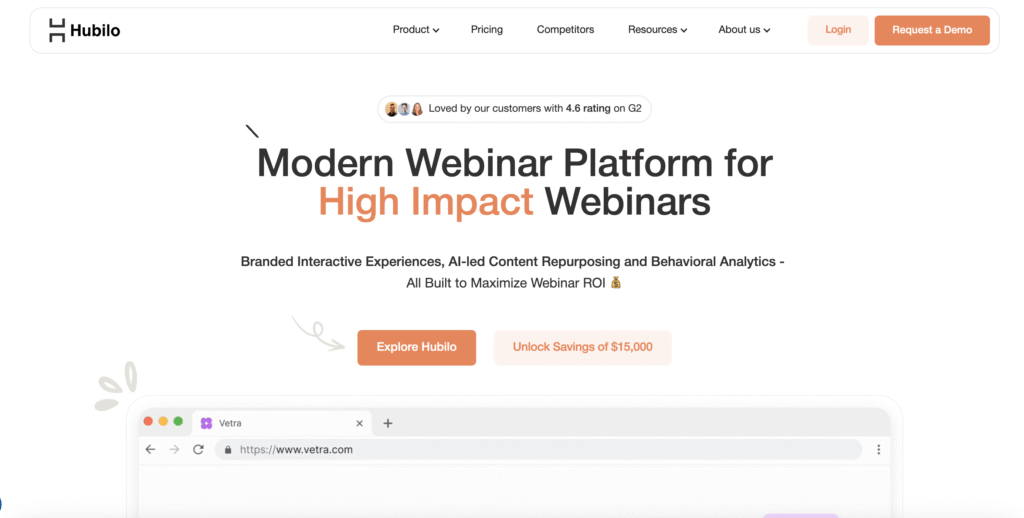Click 'All Built to Maximize Webinar ROI' text
Screen dimensions: 1024x518
506,283
